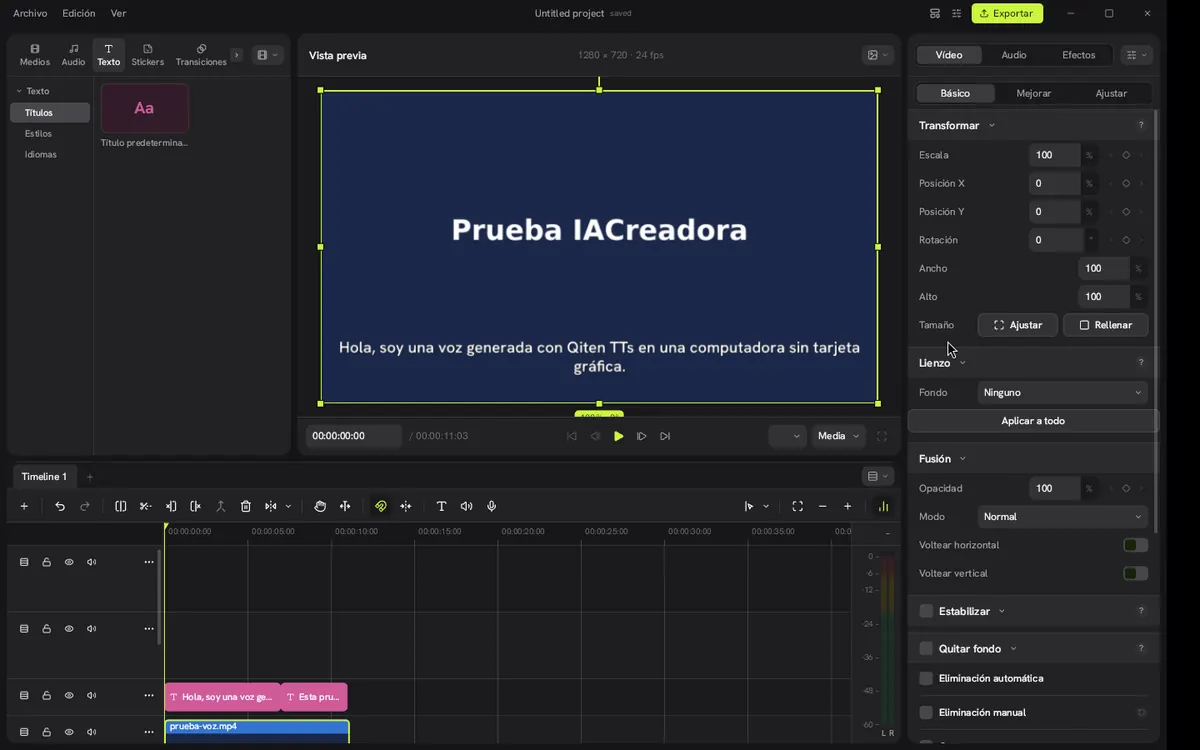Click the redo arrow in timeline toolbar
1200x750 pixels.
pyautogui.click(x=85, y=506)
